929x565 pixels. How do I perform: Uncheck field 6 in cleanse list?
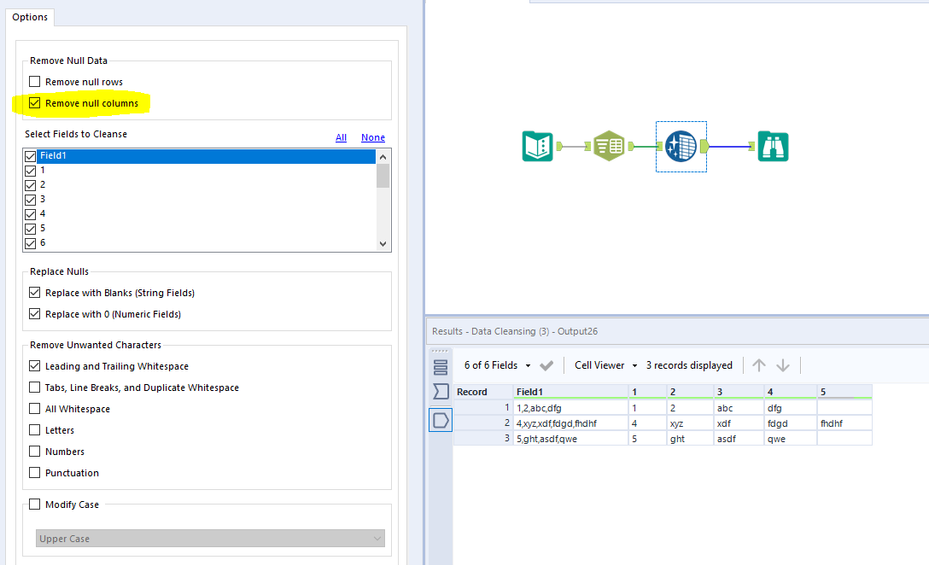pyautogui.click(x=31, y=243)
